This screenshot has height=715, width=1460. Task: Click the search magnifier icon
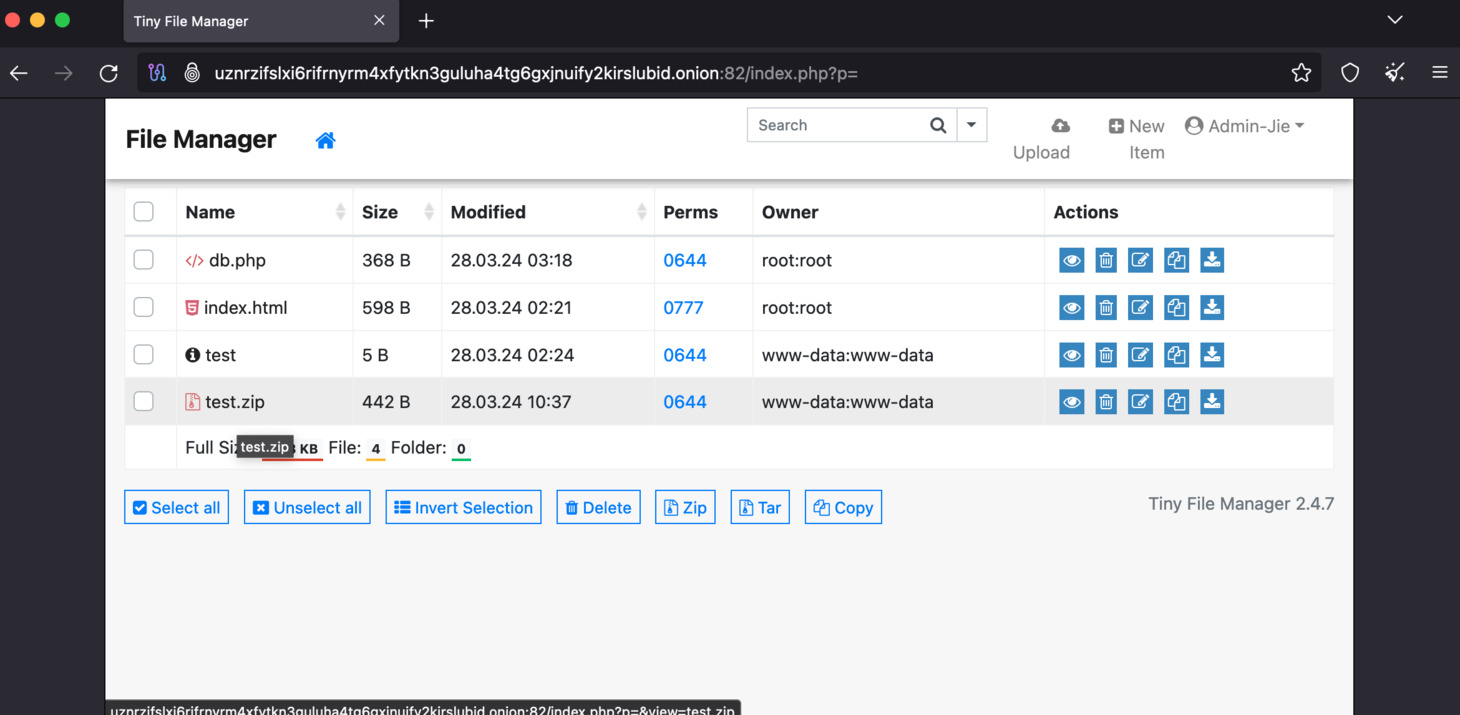[938, 125]
